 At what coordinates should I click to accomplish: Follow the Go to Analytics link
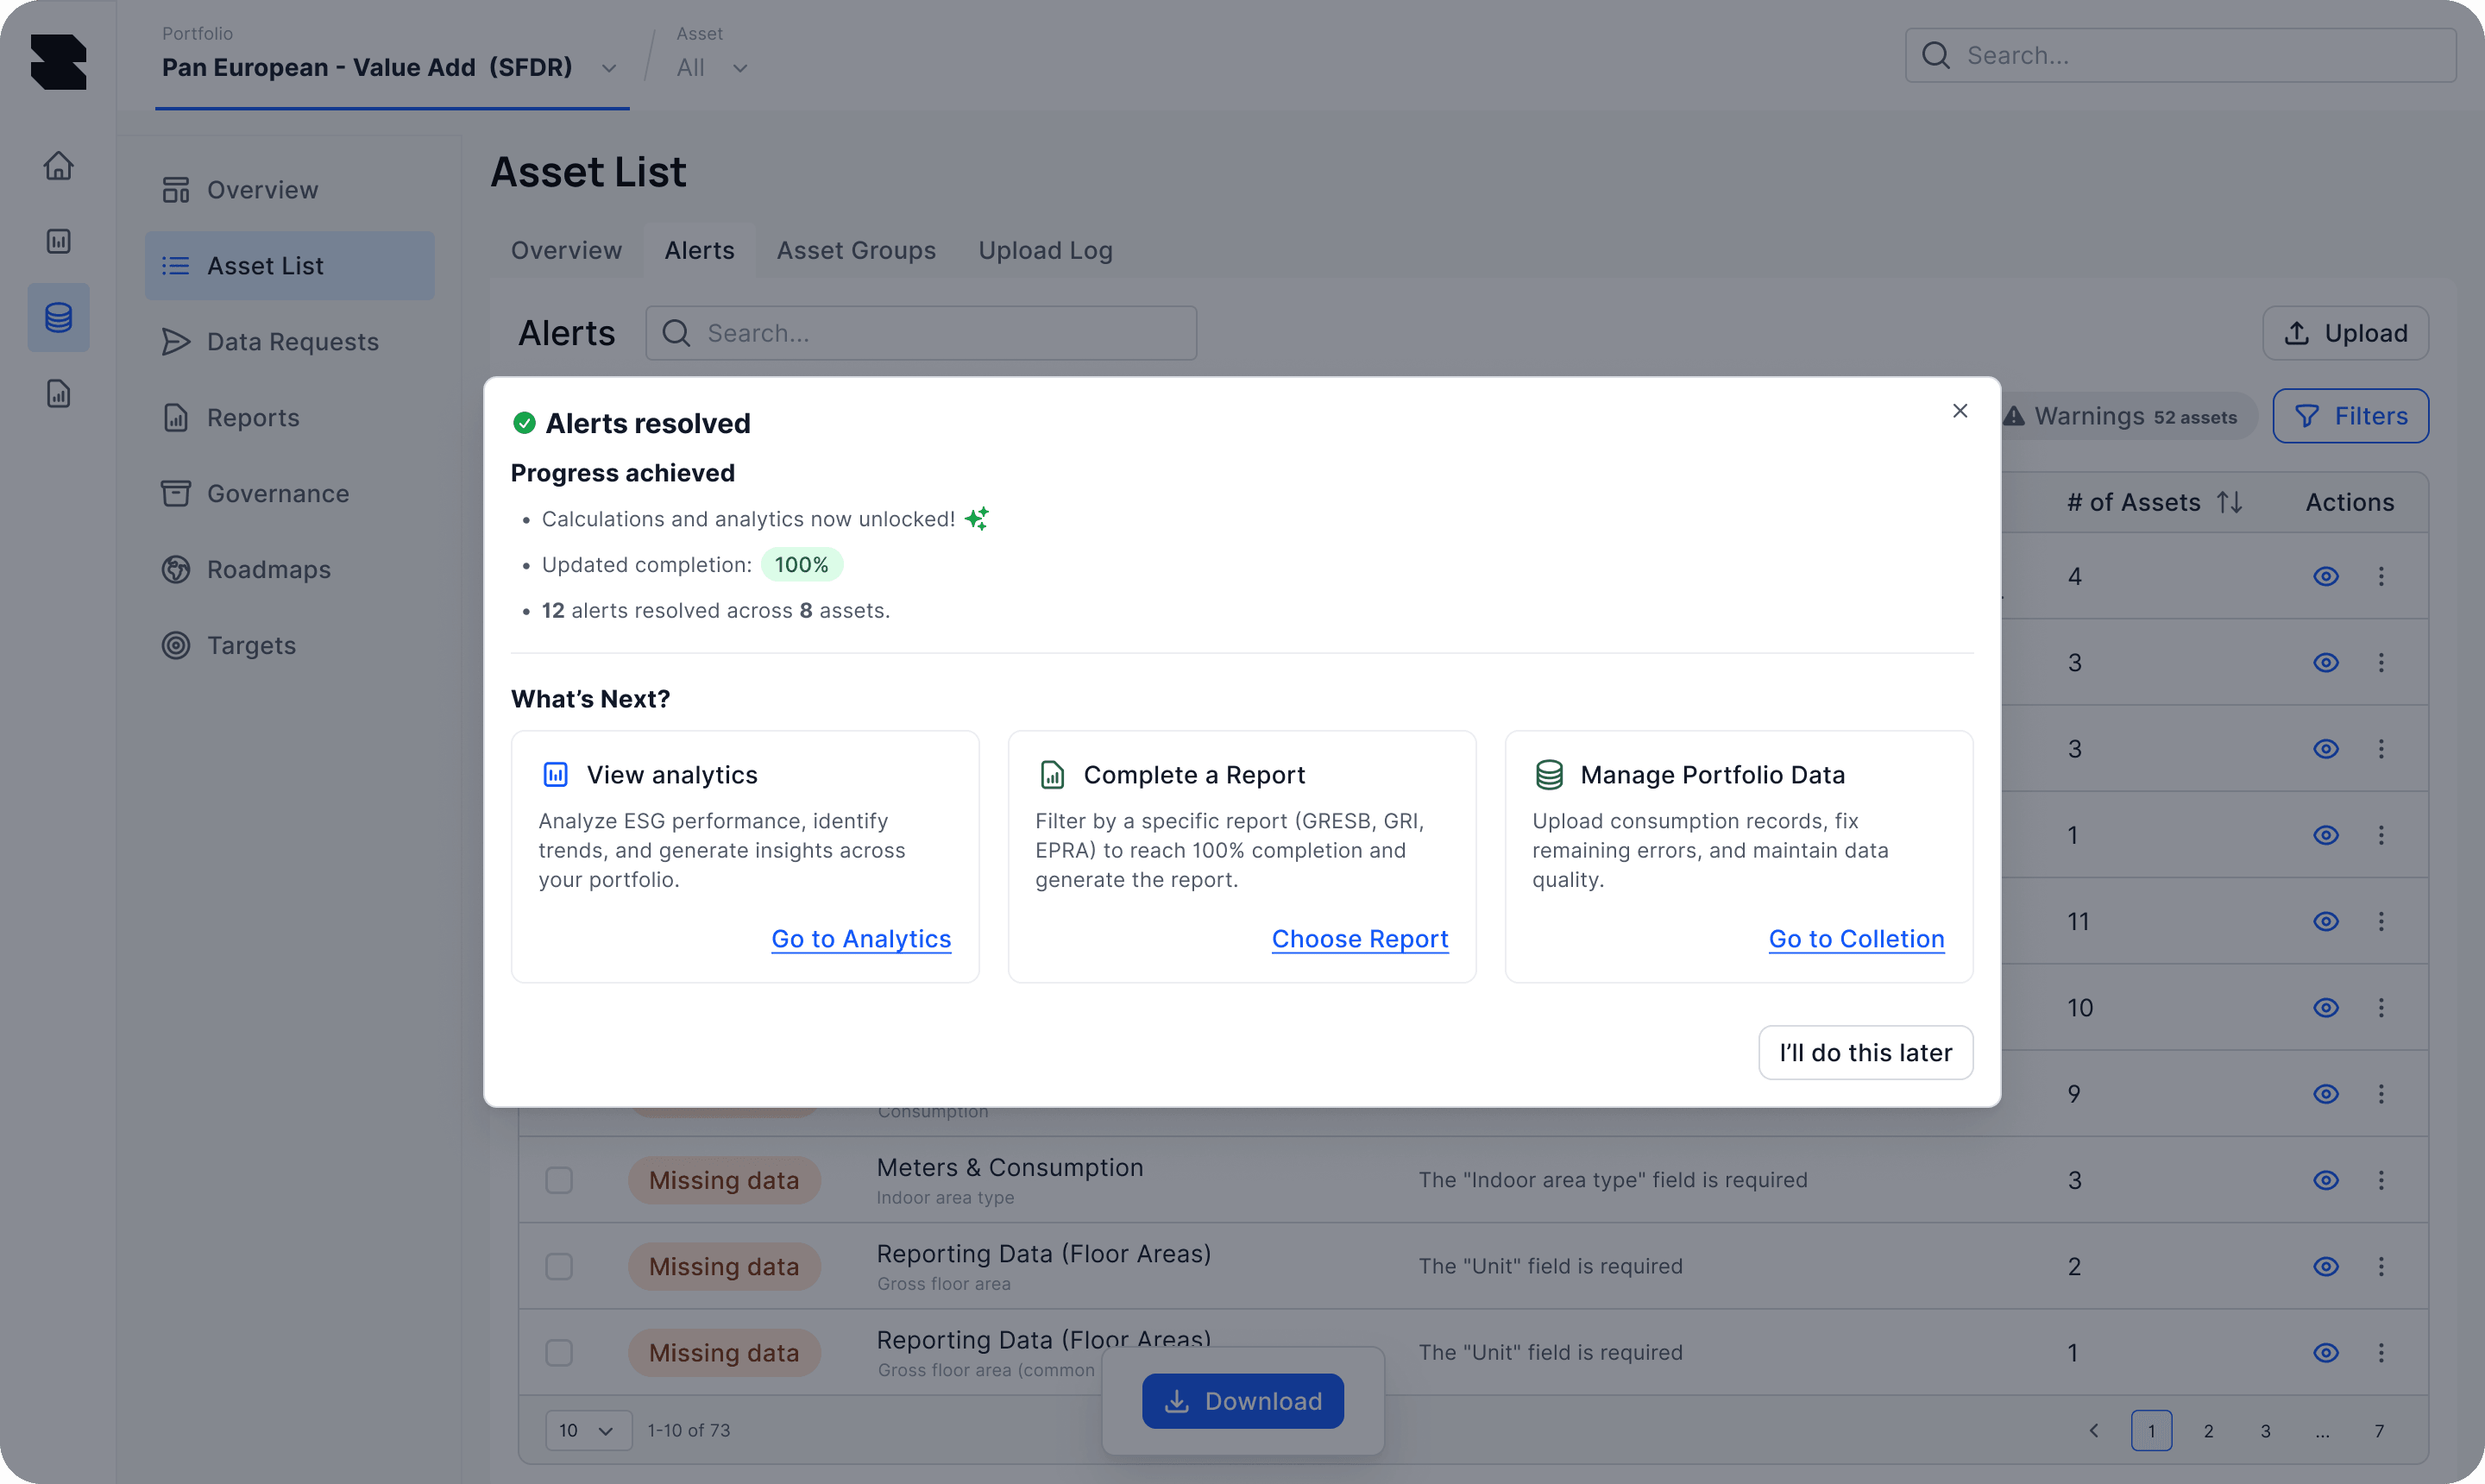coord(861,938)
